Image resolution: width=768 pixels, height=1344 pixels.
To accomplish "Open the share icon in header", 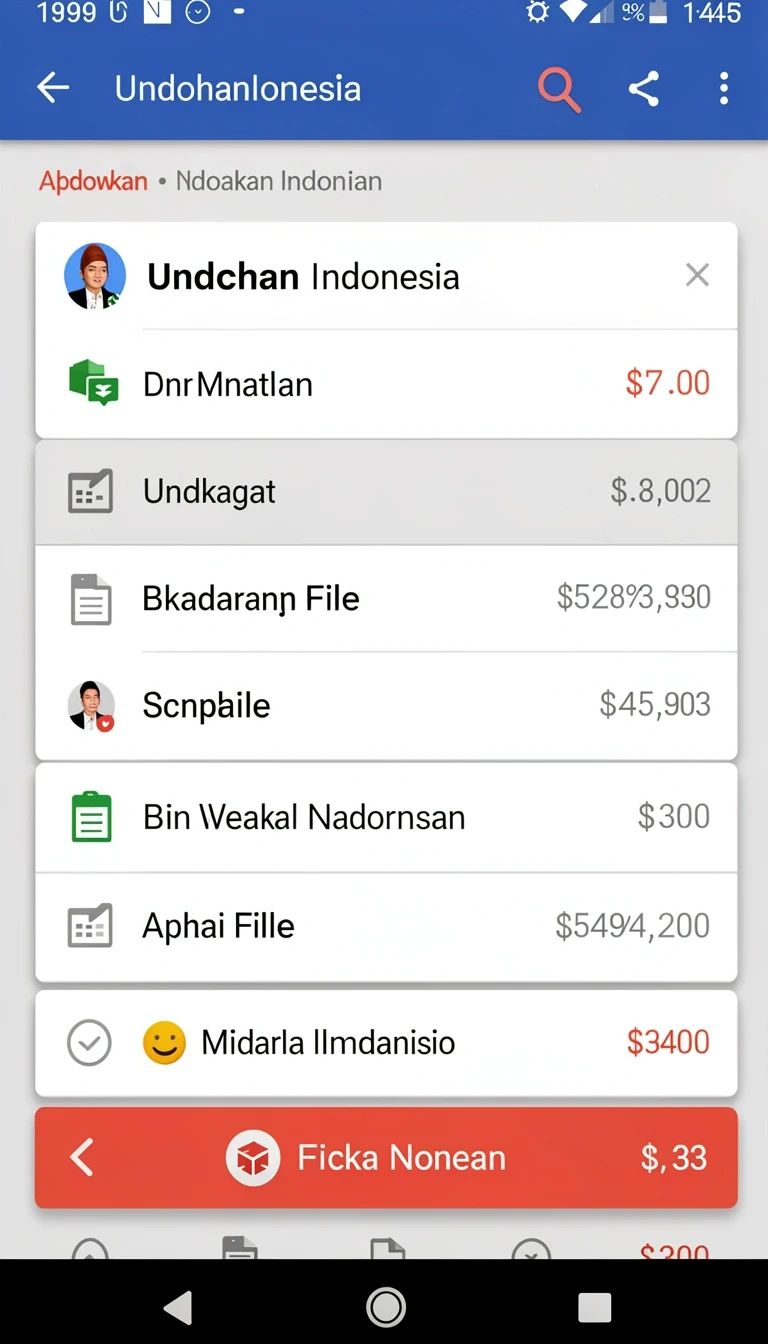I will [644, 89].
